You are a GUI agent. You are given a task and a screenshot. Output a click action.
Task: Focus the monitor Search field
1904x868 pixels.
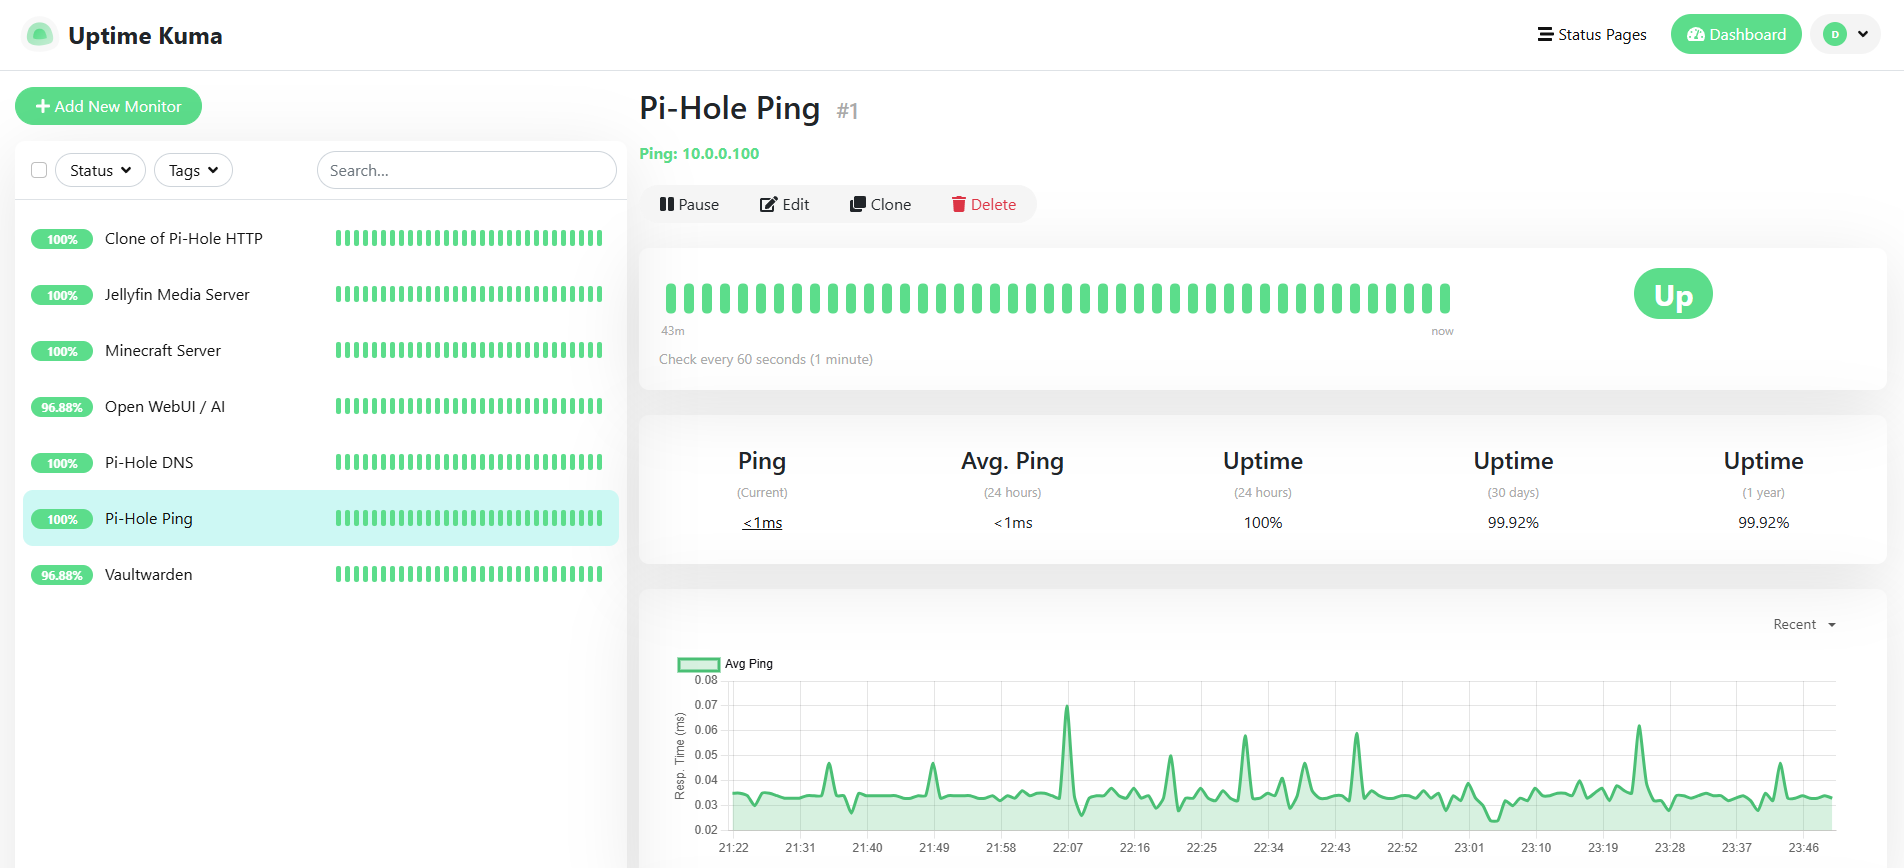tap(467, 170)
